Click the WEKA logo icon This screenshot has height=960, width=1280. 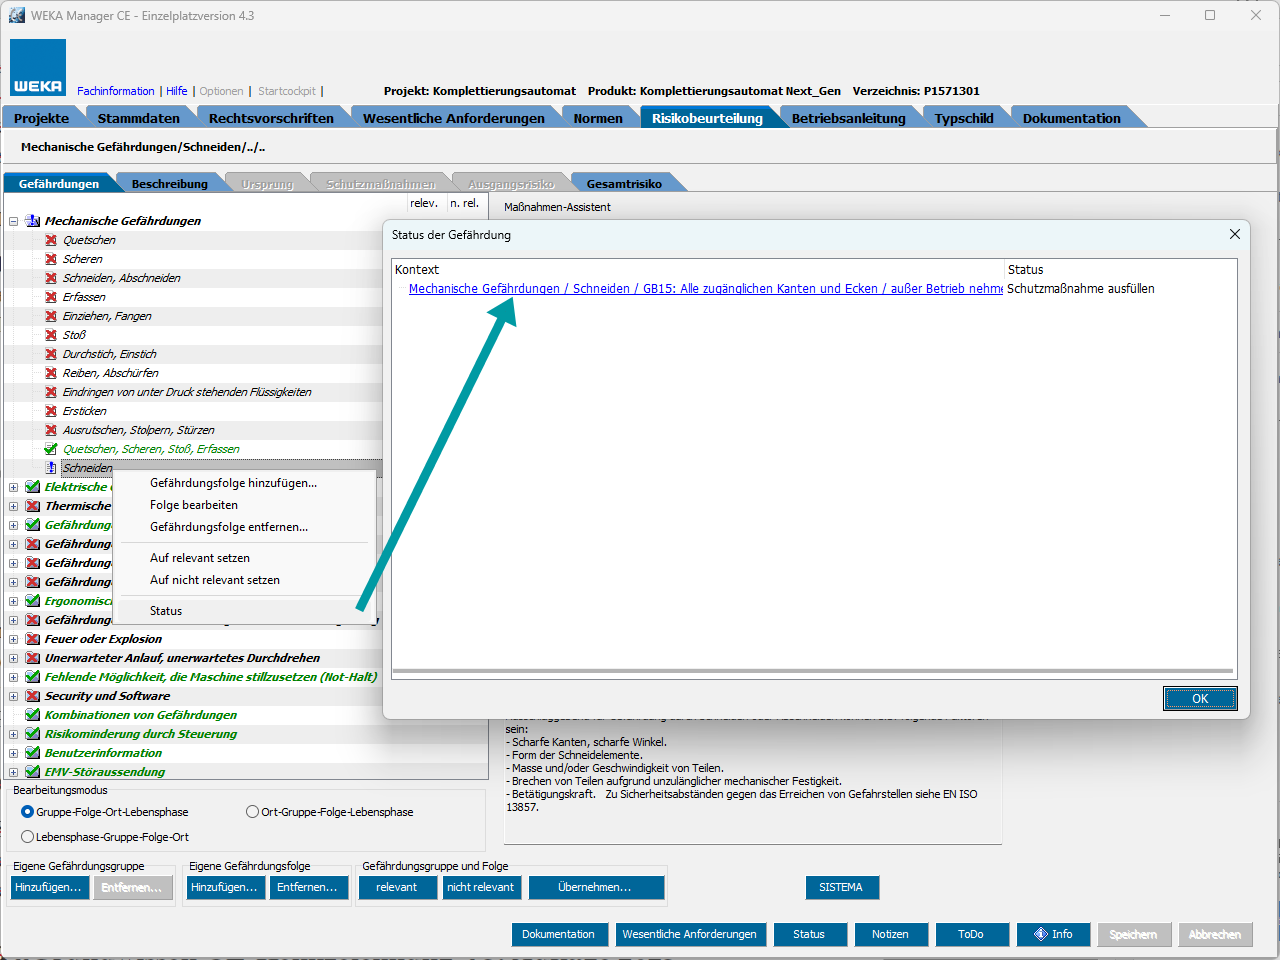(38, 68)
